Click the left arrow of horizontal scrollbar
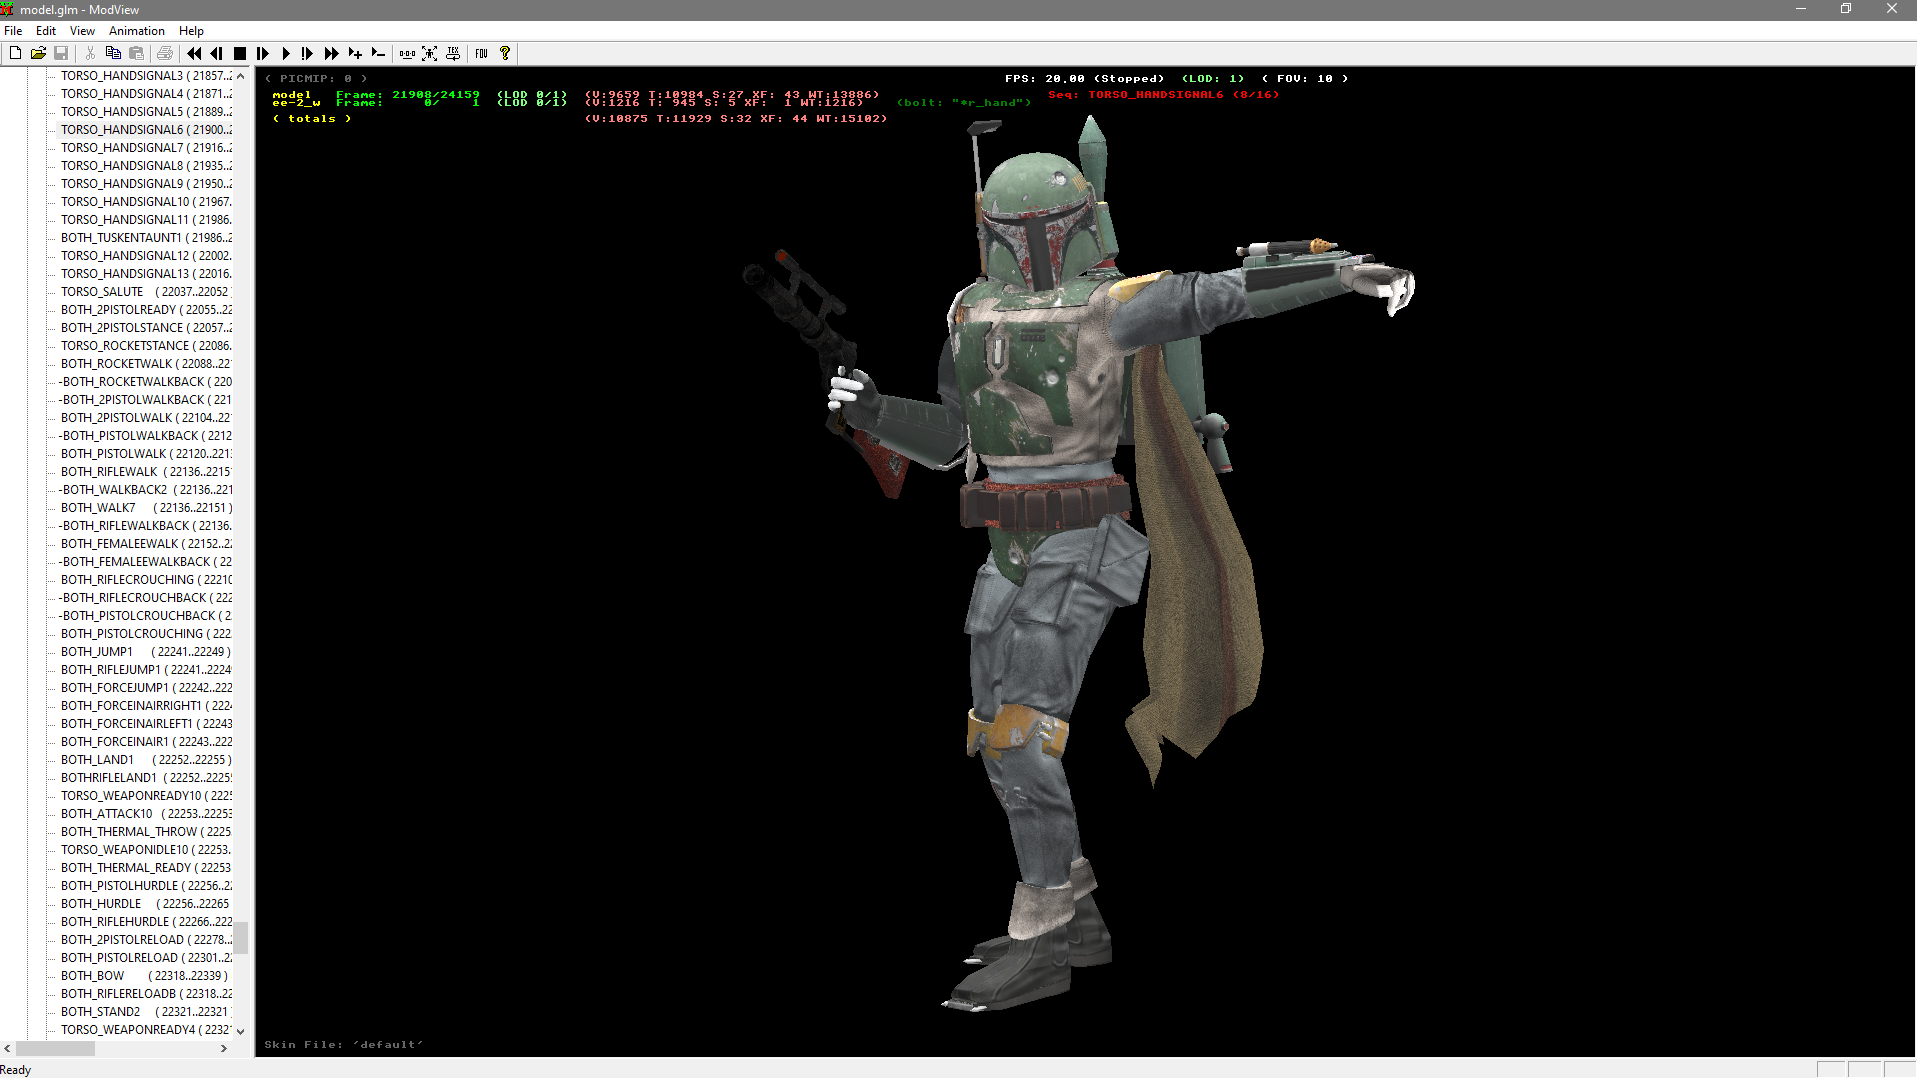 [8, 1049]
